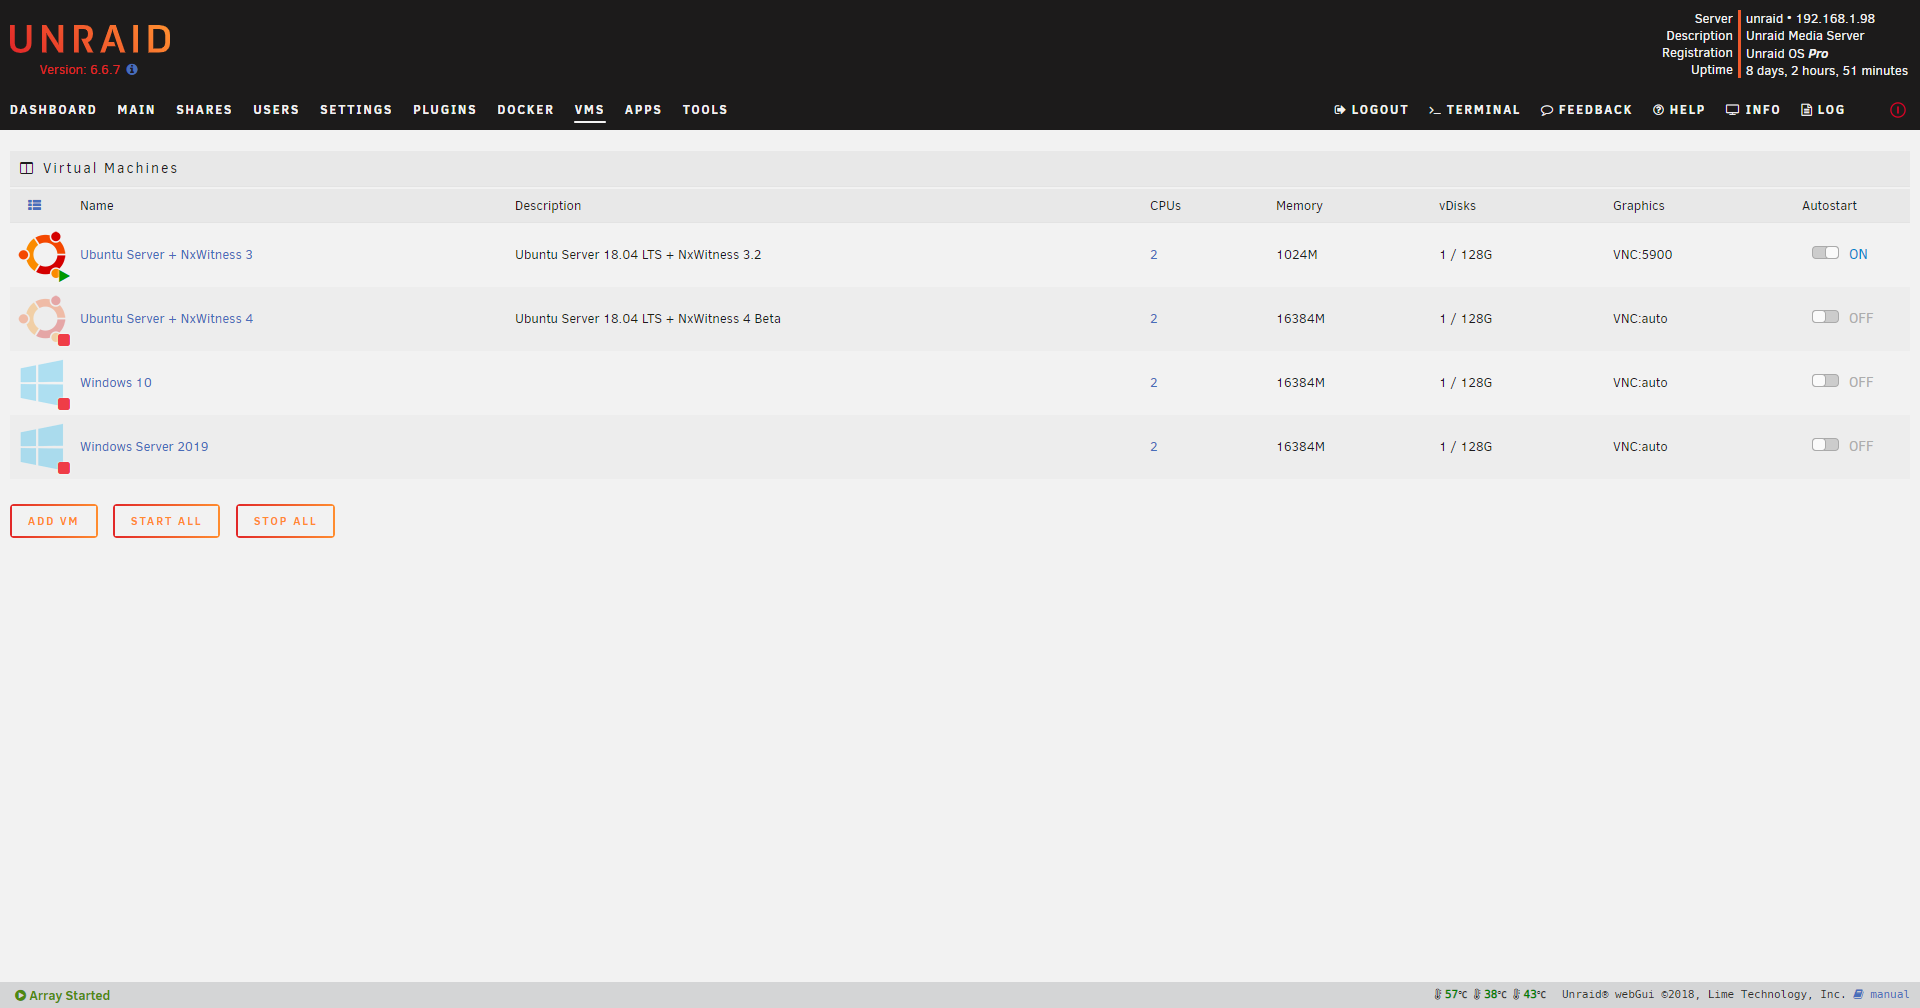Click the version info icon under Unraid logo
Viewport: 1920px width, 1008px height.
(x=132, y=70)
